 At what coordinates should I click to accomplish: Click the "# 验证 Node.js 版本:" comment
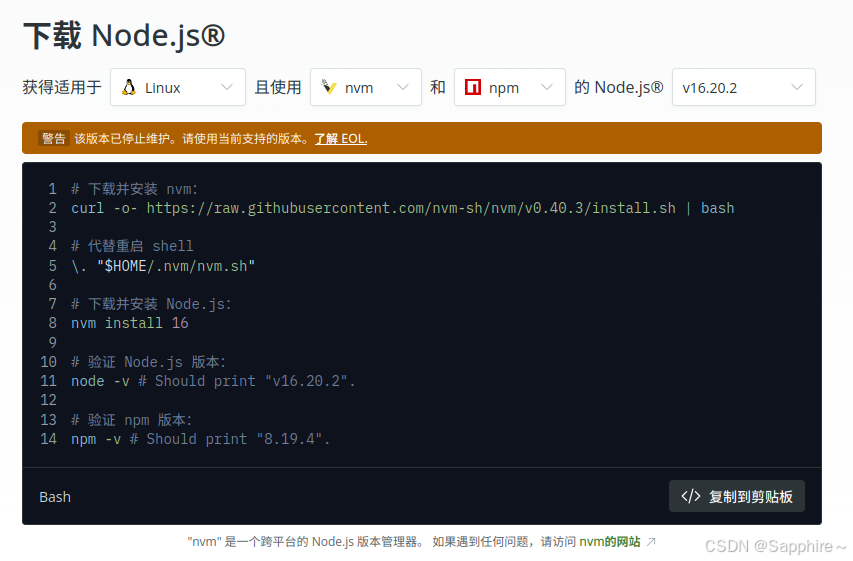(x=149, y=362)
